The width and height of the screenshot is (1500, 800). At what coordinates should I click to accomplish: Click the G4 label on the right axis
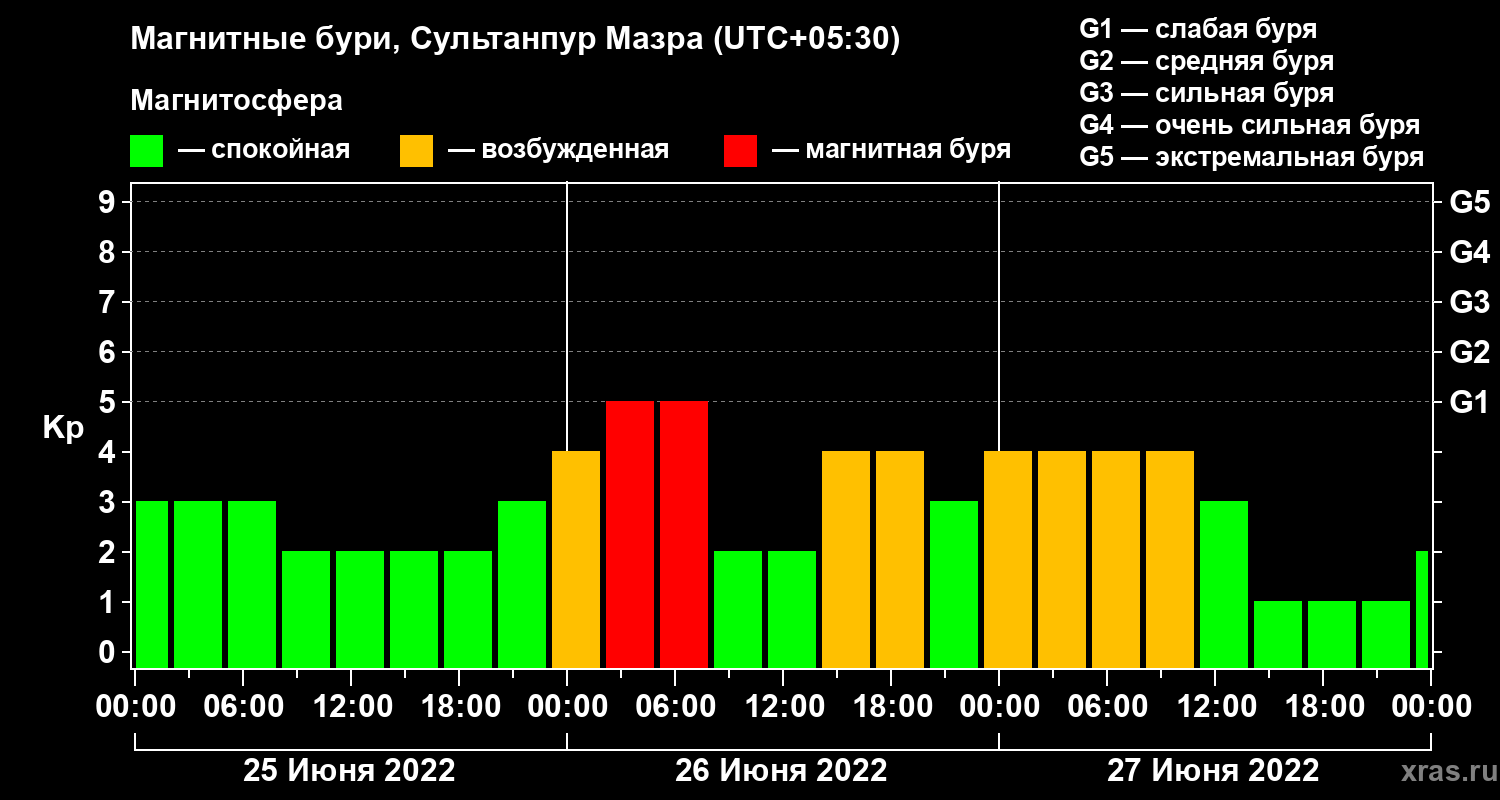1469,253
